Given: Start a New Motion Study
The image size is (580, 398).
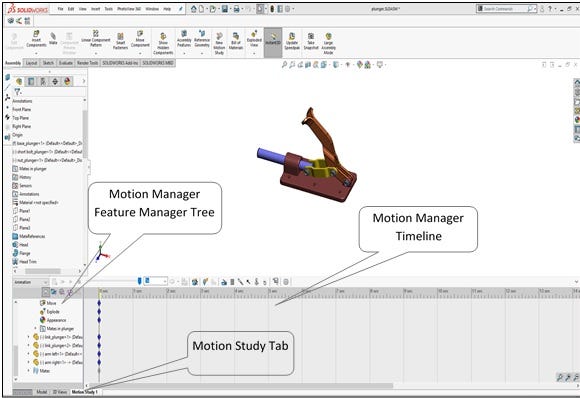Looking at the screenshot, I should [219, 43].
